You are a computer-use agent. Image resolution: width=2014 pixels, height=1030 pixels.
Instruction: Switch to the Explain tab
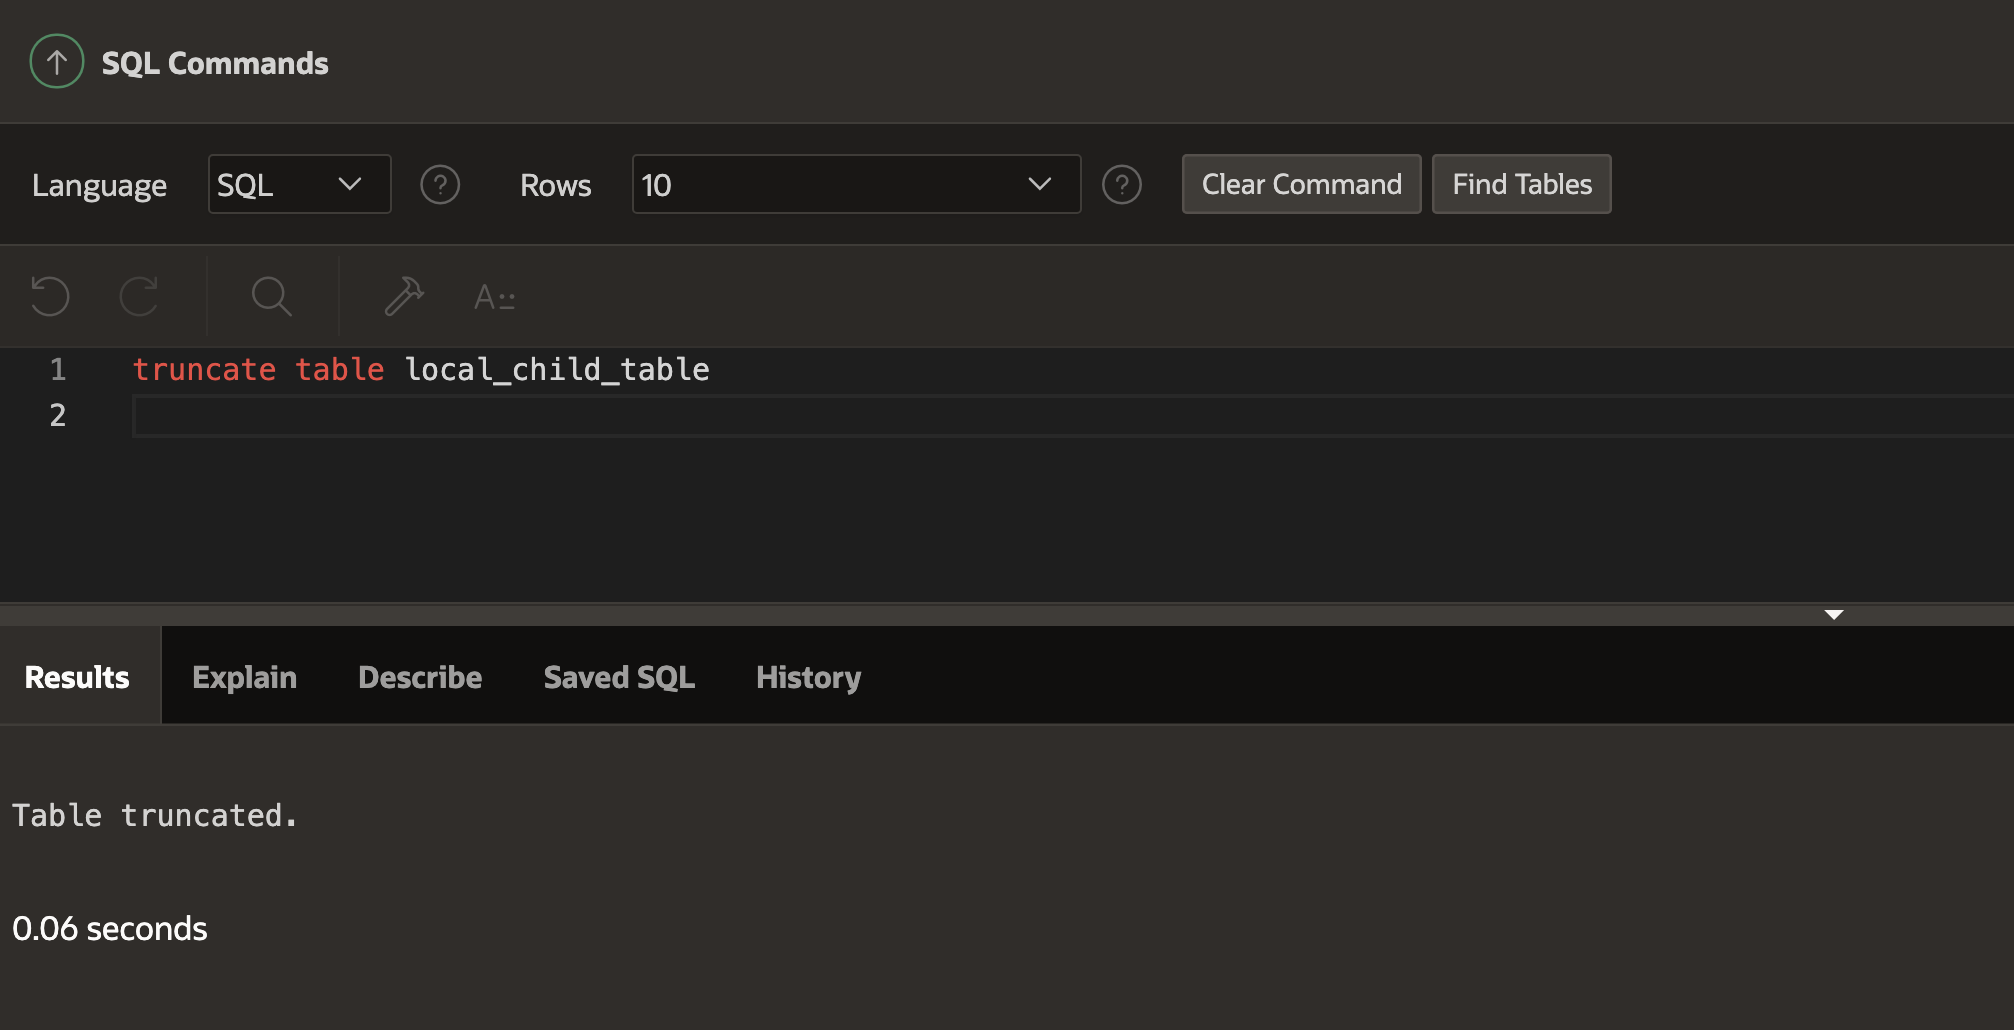pyautogui.click(x=244, y=677)
